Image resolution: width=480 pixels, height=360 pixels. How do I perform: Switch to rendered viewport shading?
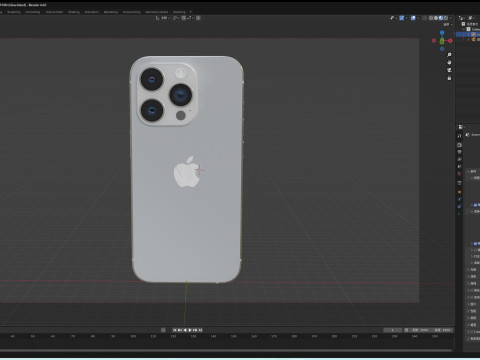(446, 18)
